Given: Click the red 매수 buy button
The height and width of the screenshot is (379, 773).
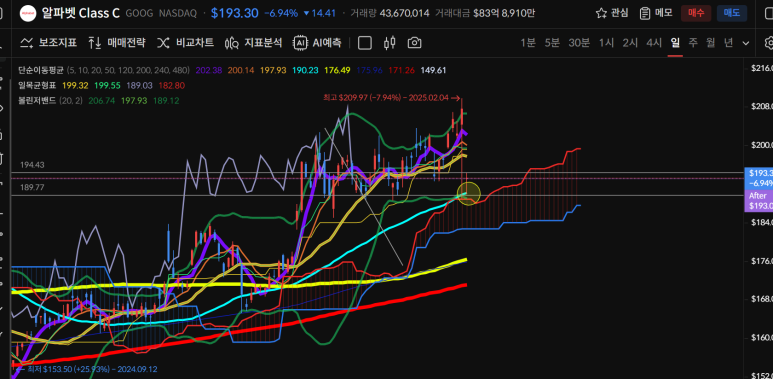Looking at the screenshot, I should pos(696,13).
